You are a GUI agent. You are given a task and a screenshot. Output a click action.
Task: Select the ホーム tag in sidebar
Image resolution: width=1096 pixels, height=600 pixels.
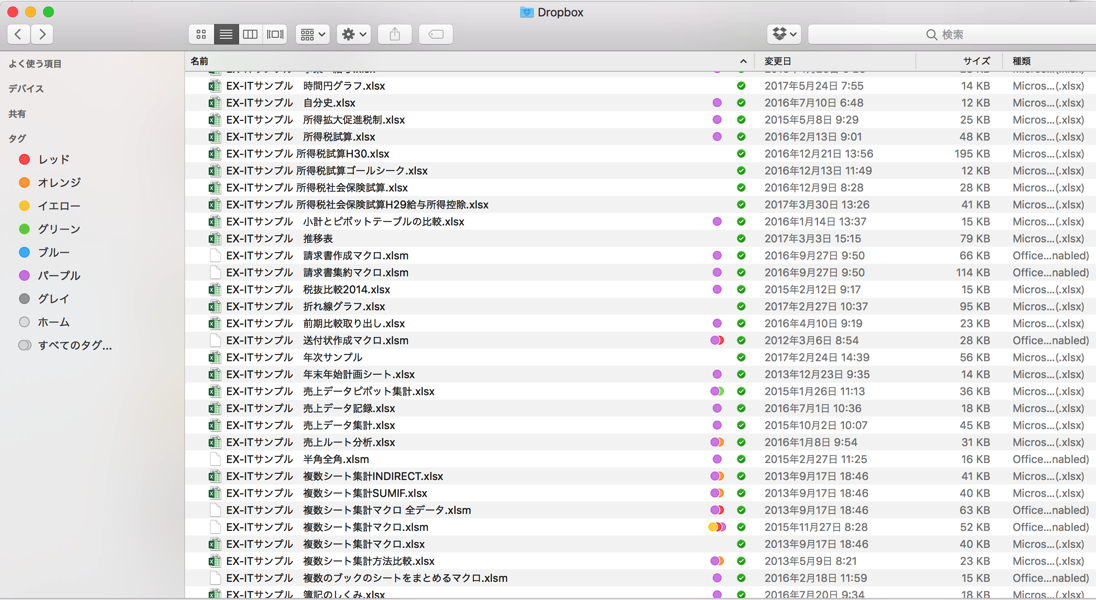45,322
